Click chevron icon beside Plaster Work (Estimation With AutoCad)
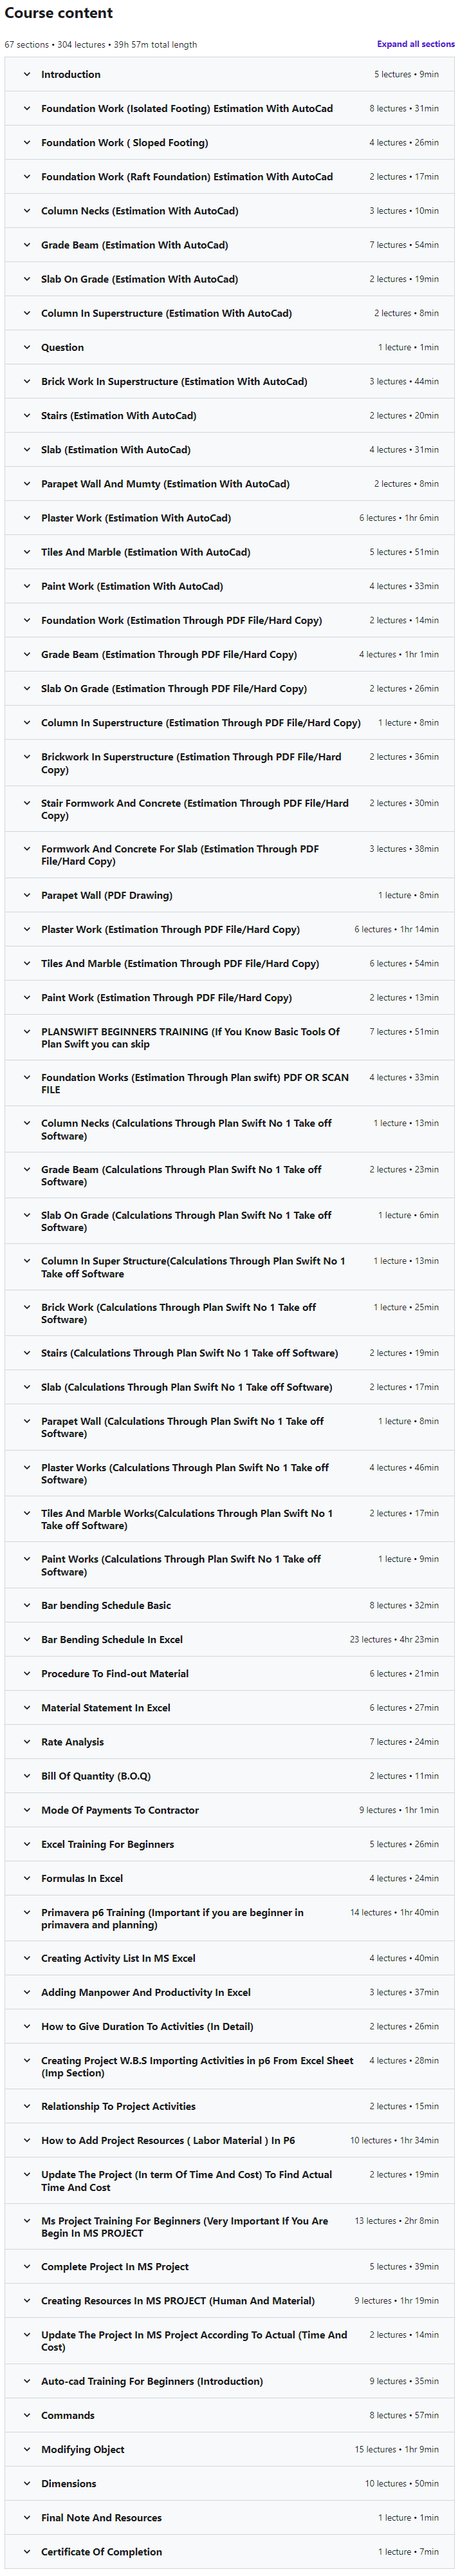 click(x=27, y=518)
